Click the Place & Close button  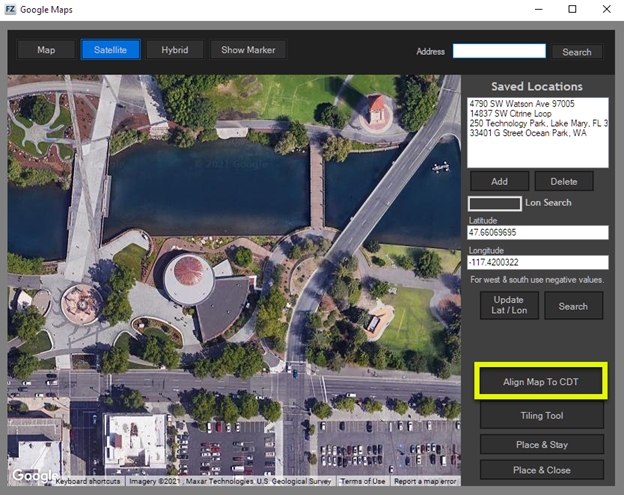[541, 469]
